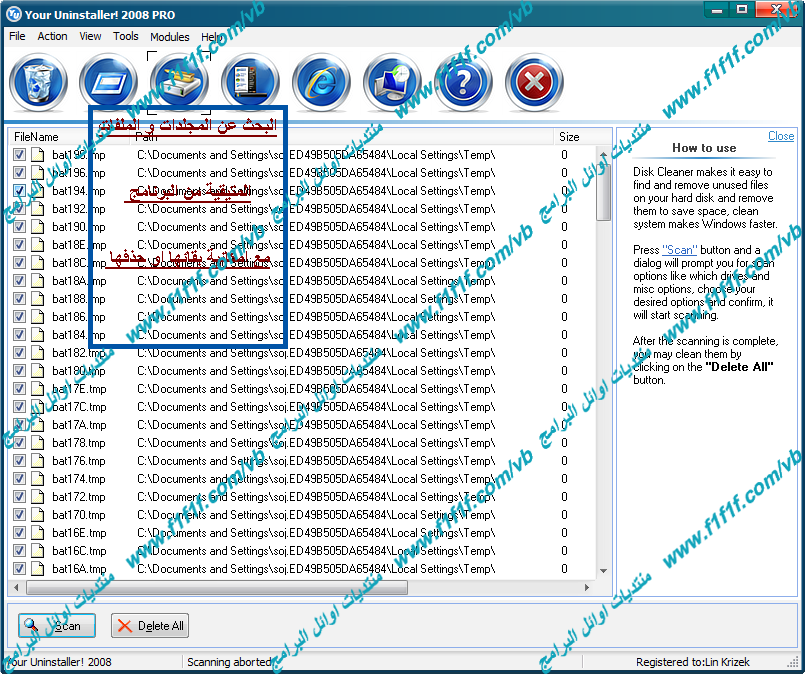The width and height of the screenshot is (805, 674).
Task: Click the Start Menu manager toolbar icon
Action: [250, 82]
